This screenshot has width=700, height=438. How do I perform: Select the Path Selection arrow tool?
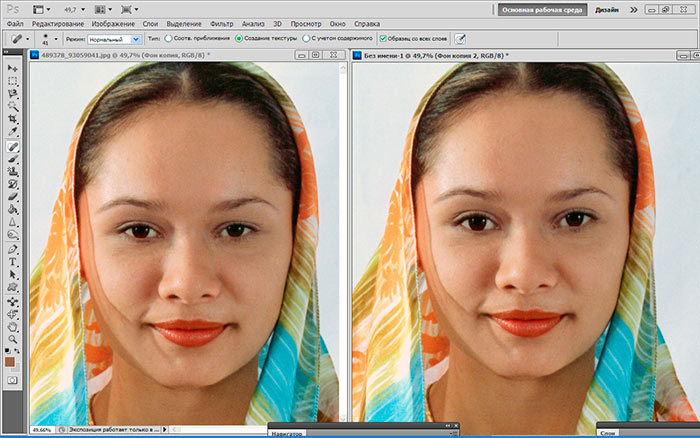point(12,275)
